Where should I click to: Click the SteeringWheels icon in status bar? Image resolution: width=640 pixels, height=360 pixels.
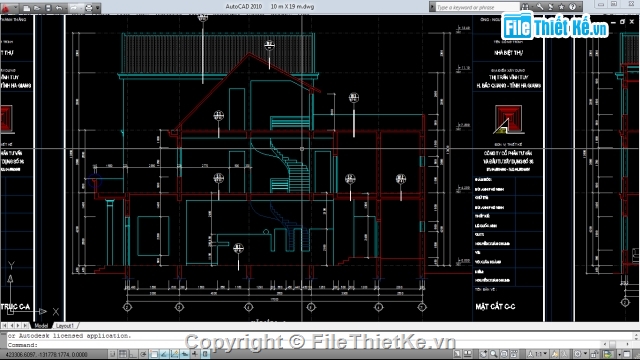click(504, 354)
